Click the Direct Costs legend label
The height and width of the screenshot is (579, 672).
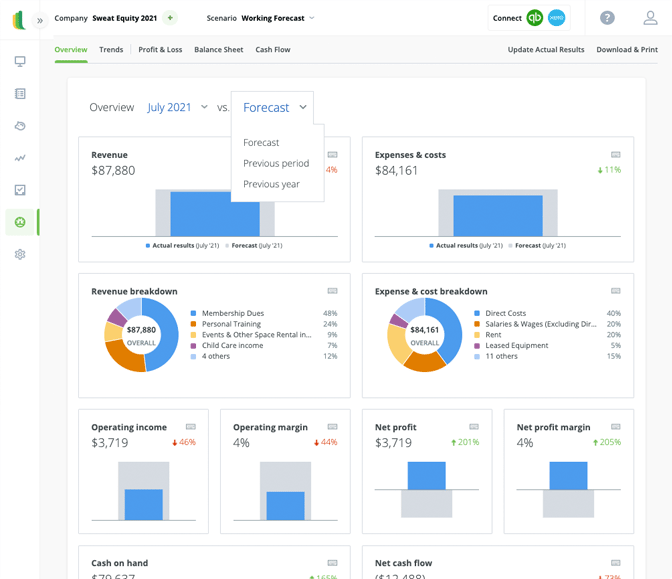click(x=506, y=313)
